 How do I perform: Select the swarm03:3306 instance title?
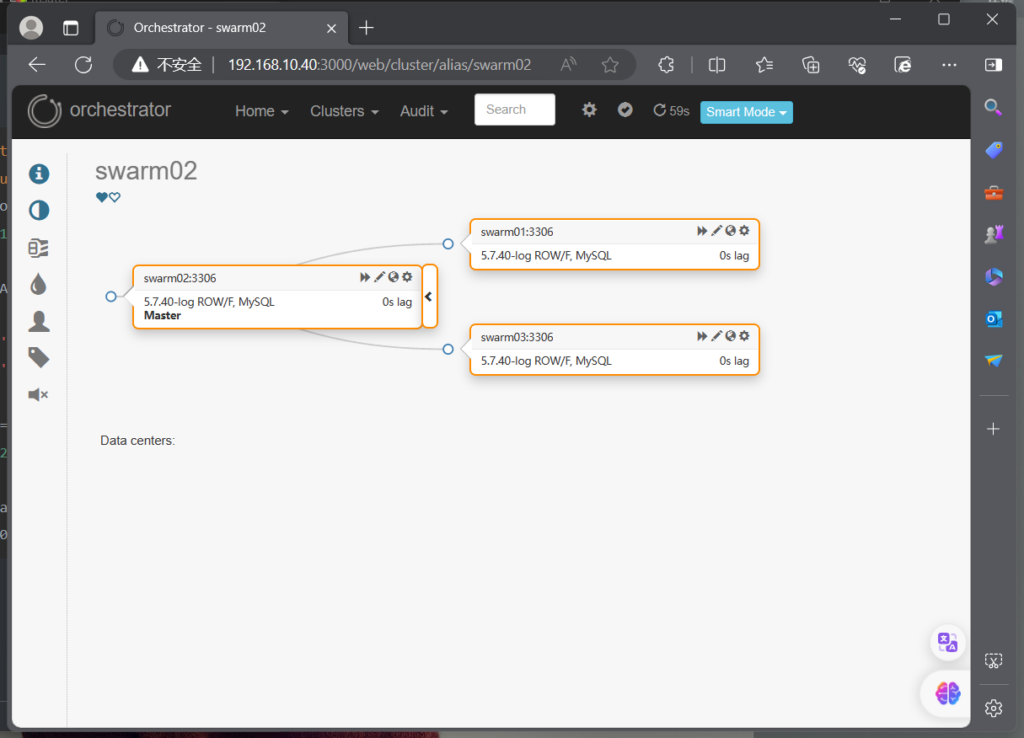pos(517,337)
